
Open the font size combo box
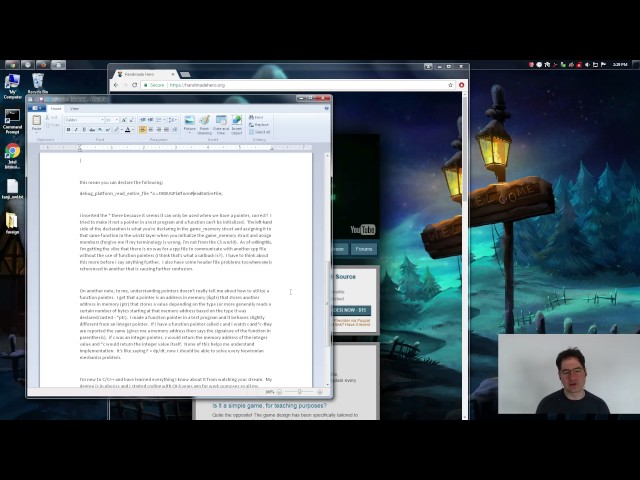point(112,120)
